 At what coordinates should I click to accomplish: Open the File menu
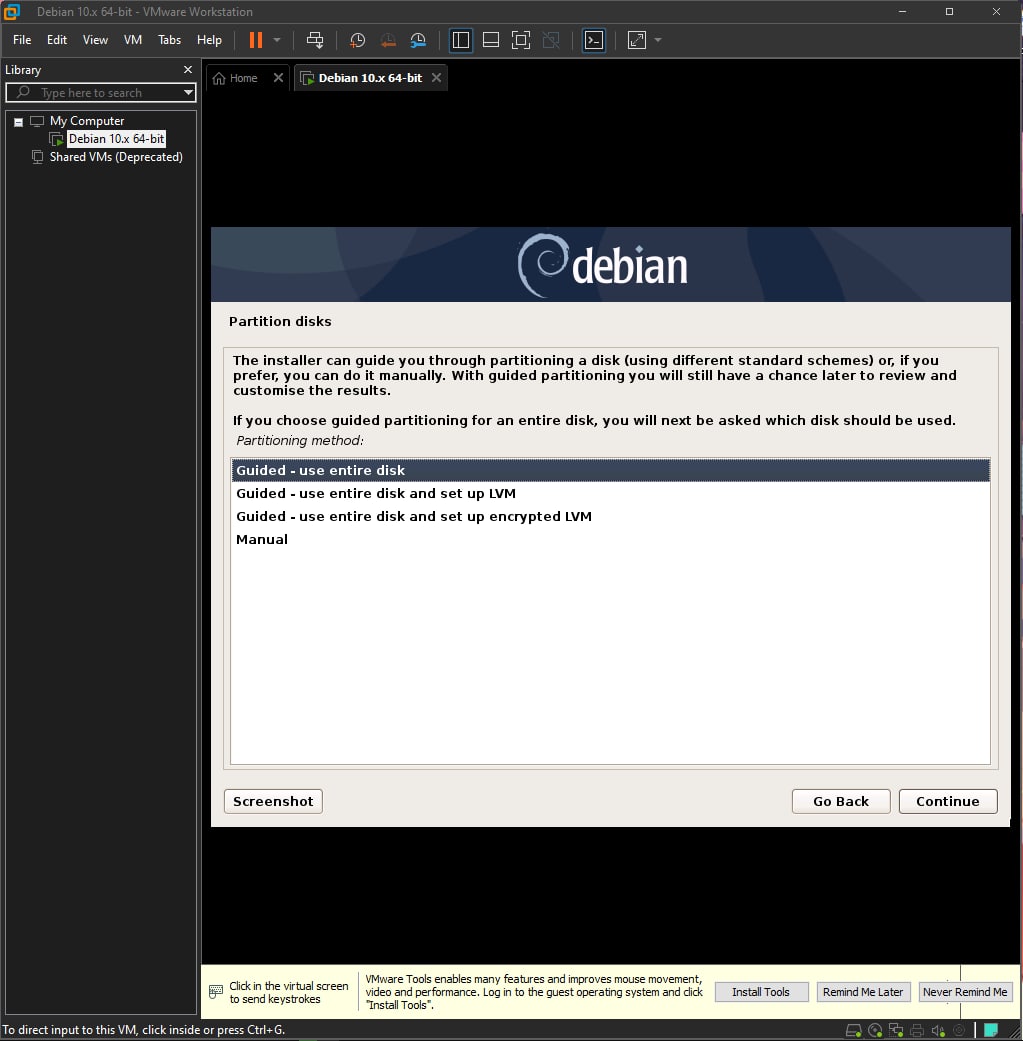click(22, 40)
